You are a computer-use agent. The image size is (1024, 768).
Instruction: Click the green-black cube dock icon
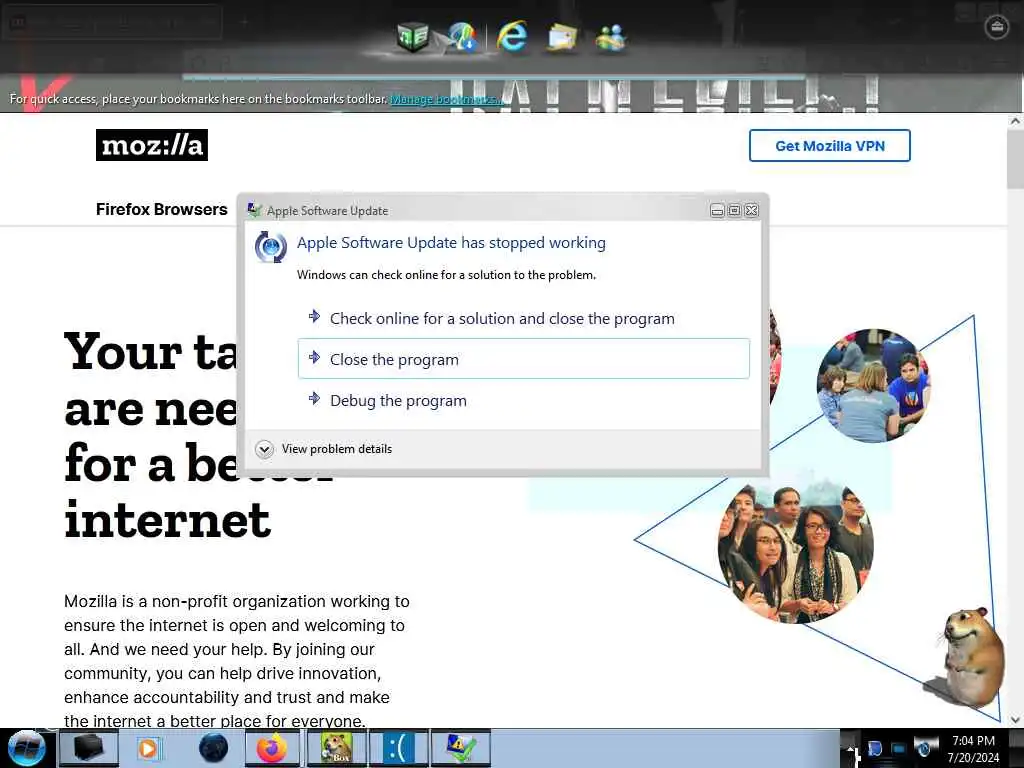coord(412,36)
